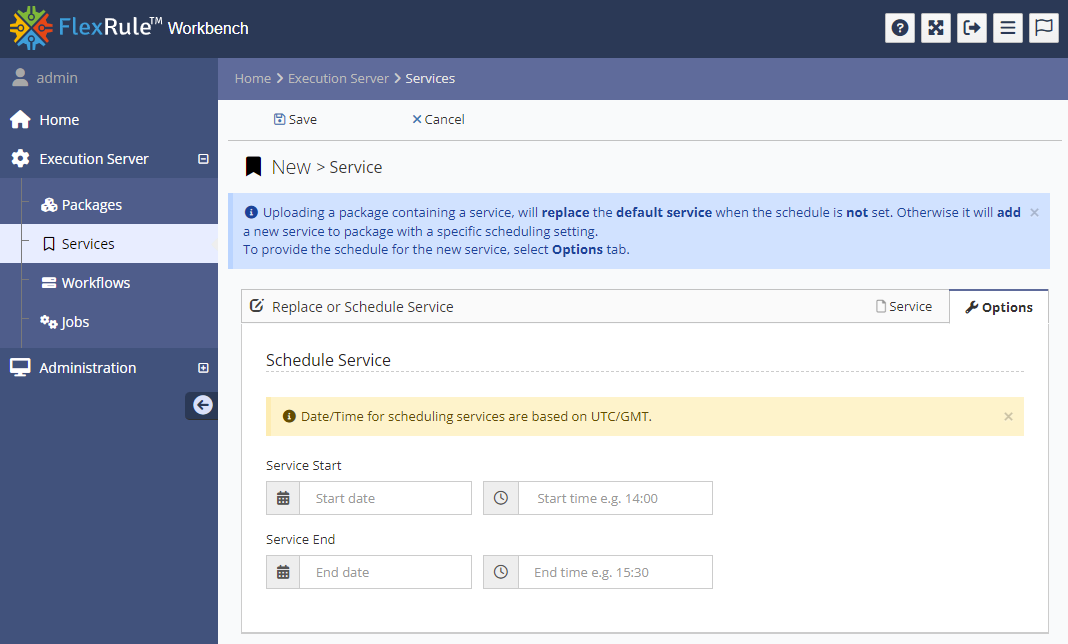This screenshot has height=644, width=1068.
Task: Click the Save button
Action: click(296, 119)
